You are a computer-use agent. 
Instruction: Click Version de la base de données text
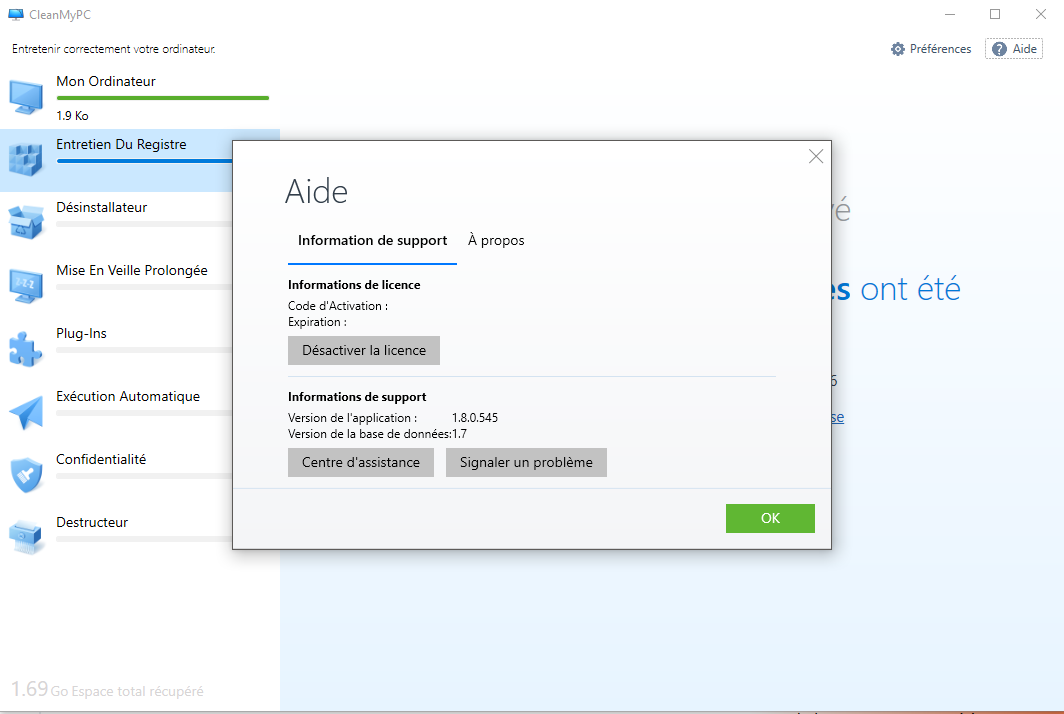370,434
